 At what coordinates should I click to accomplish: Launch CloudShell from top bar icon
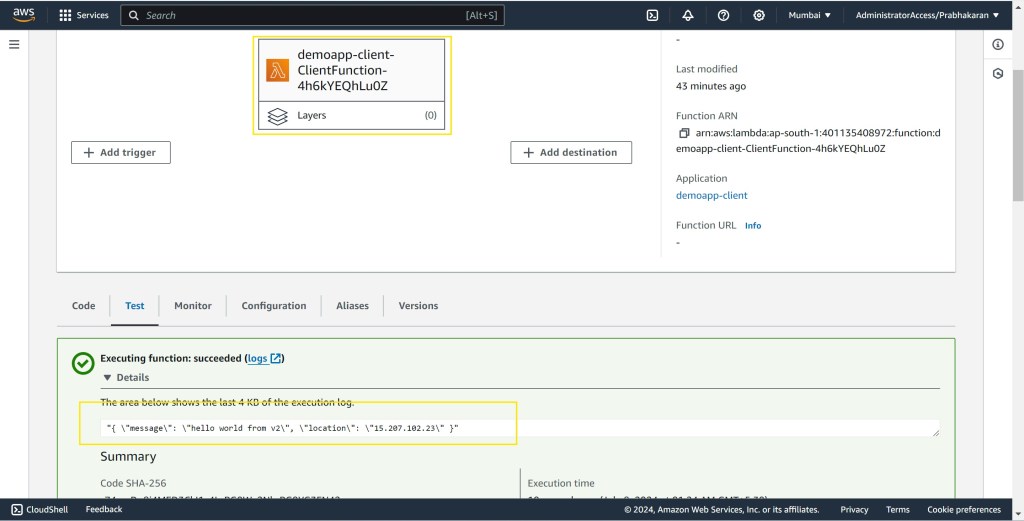point(652,15)
